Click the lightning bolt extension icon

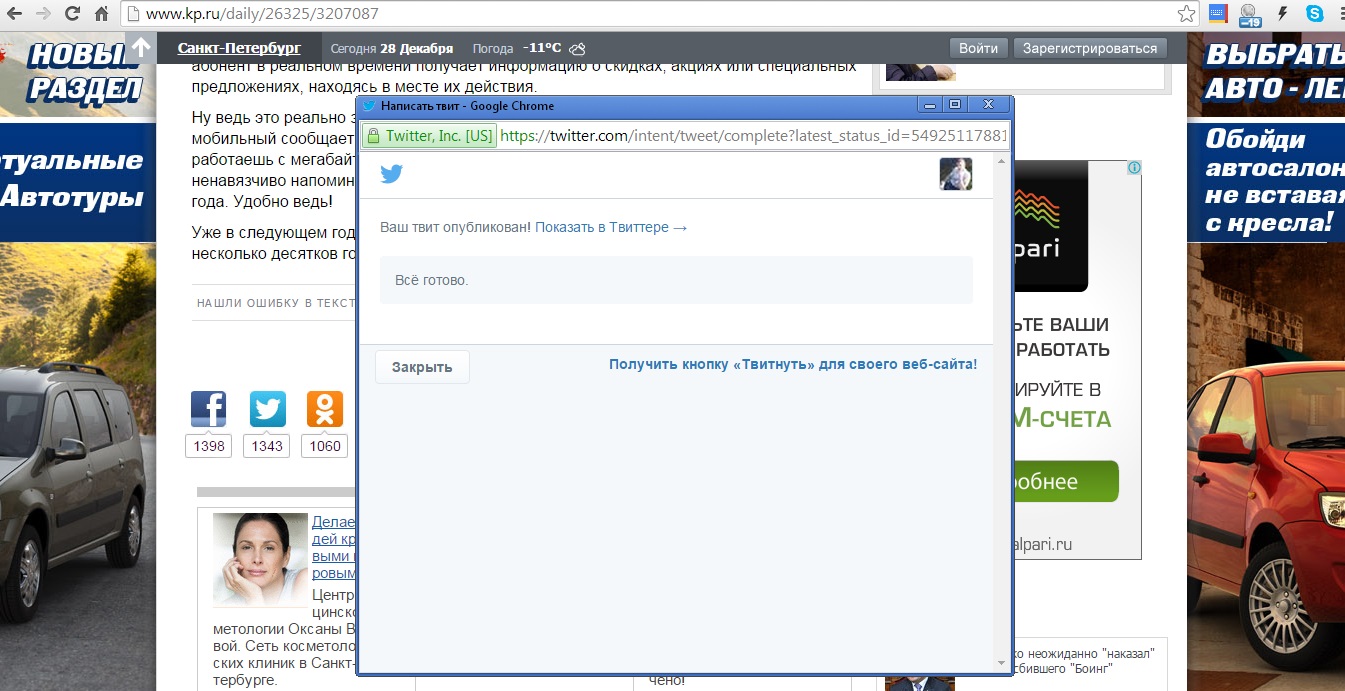[x=1283, y=14]
